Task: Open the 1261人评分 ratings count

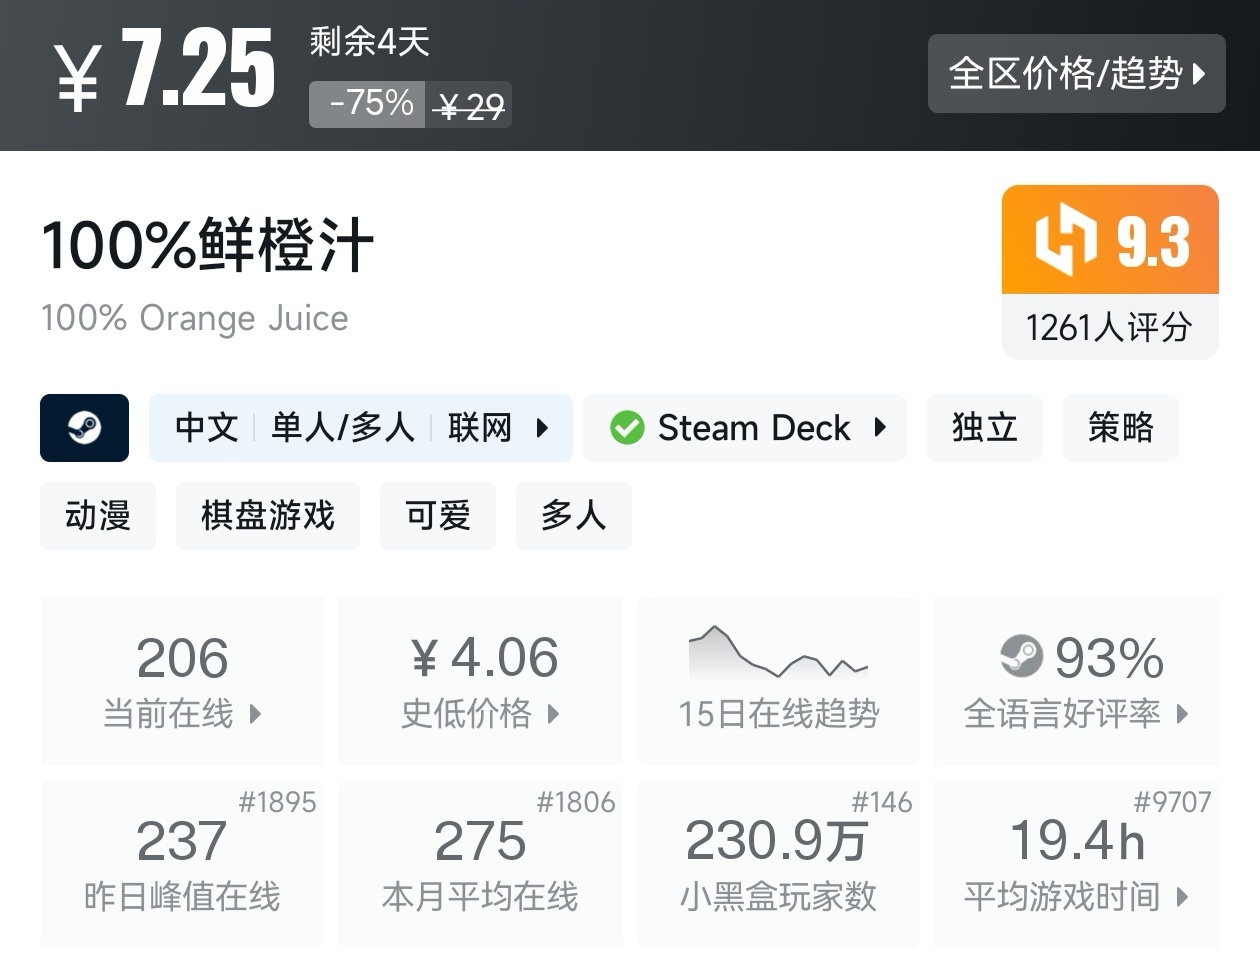Action: pyautogui.click(x=1110, y=327)
